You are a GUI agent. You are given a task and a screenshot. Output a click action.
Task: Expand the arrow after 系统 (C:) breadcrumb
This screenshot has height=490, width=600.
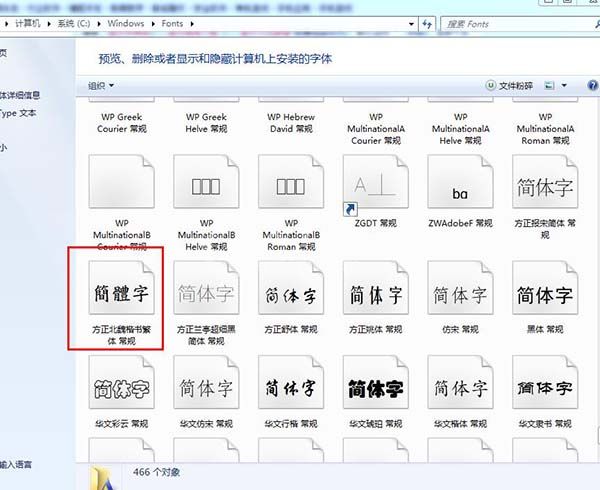[99, 24]
